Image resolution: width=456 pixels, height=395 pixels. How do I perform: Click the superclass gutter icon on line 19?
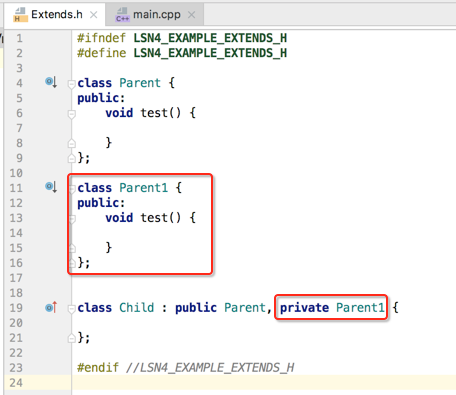[x=51, y=307]
